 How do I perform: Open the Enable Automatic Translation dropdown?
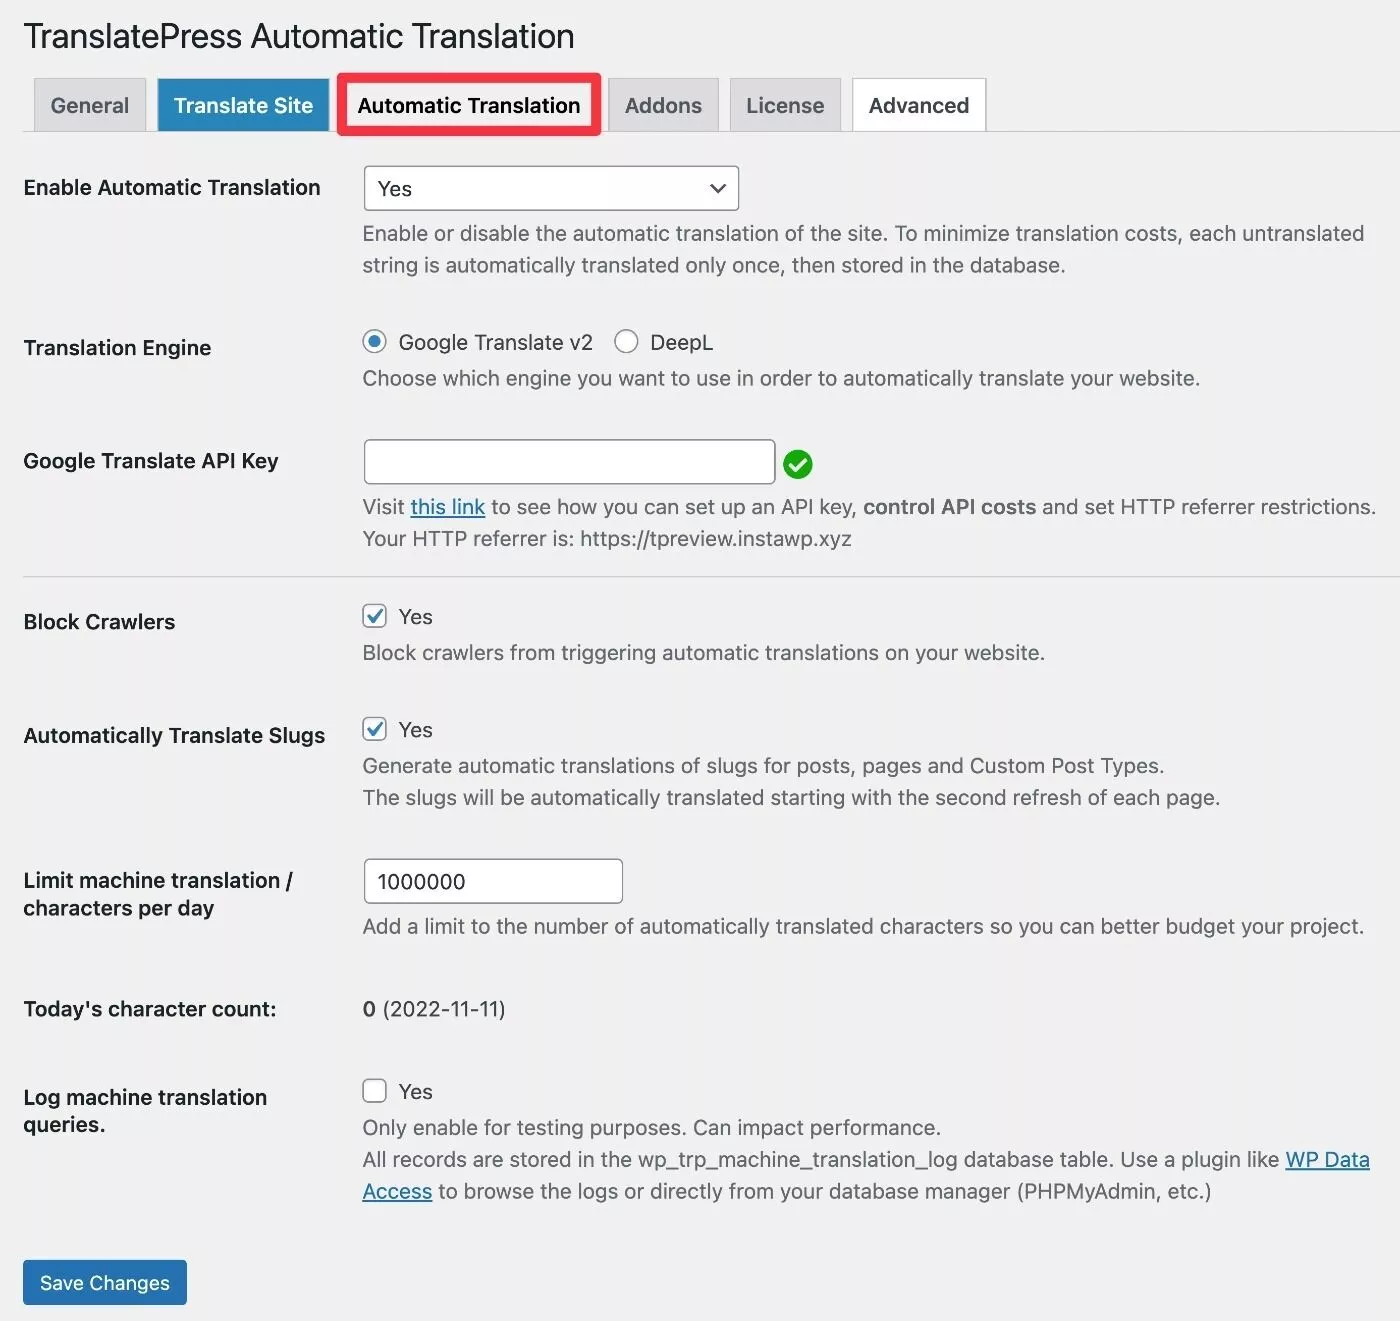click(551, 188)
